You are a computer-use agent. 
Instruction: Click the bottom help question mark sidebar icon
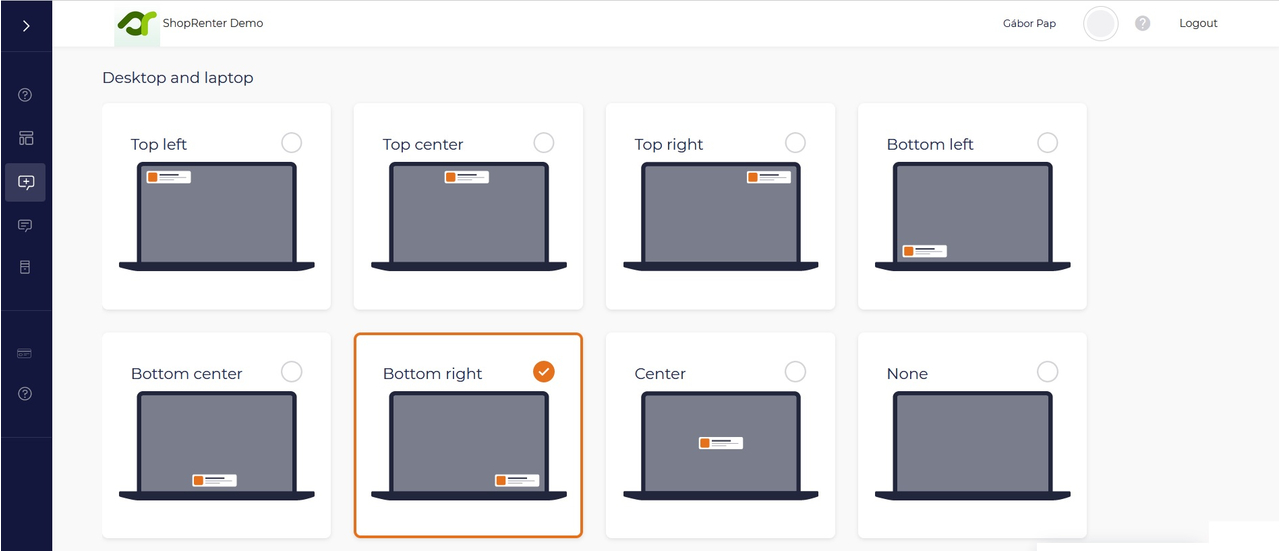coord(26,394)
